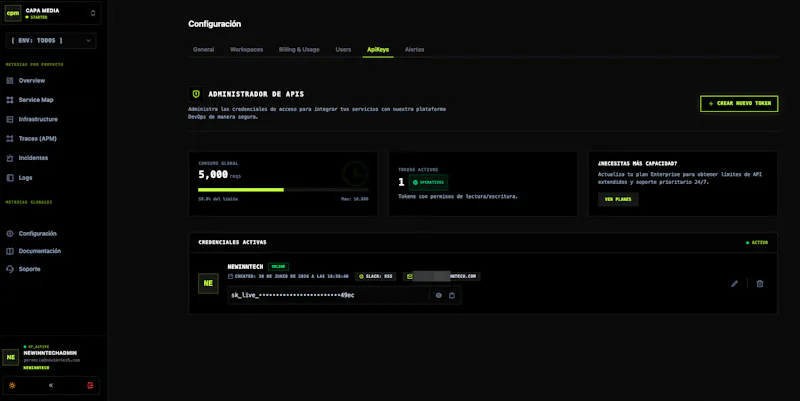The width and height of the screenshot is (800, 401).
Task: Switch to the Alertas tab
Action: [414, 49]
